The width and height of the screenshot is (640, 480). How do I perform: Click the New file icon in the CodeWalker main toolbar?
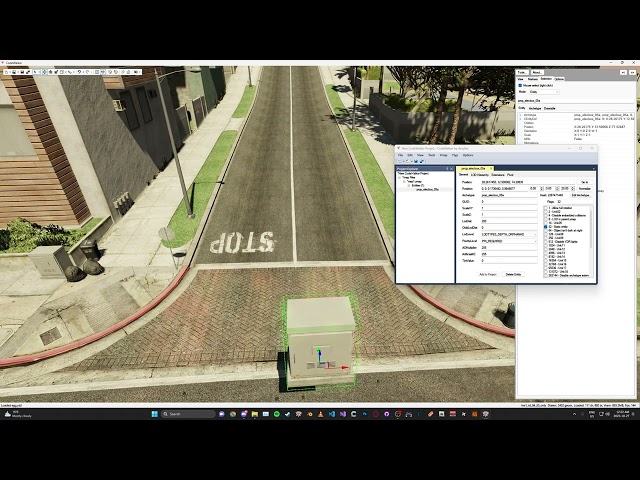coord(6,72)
